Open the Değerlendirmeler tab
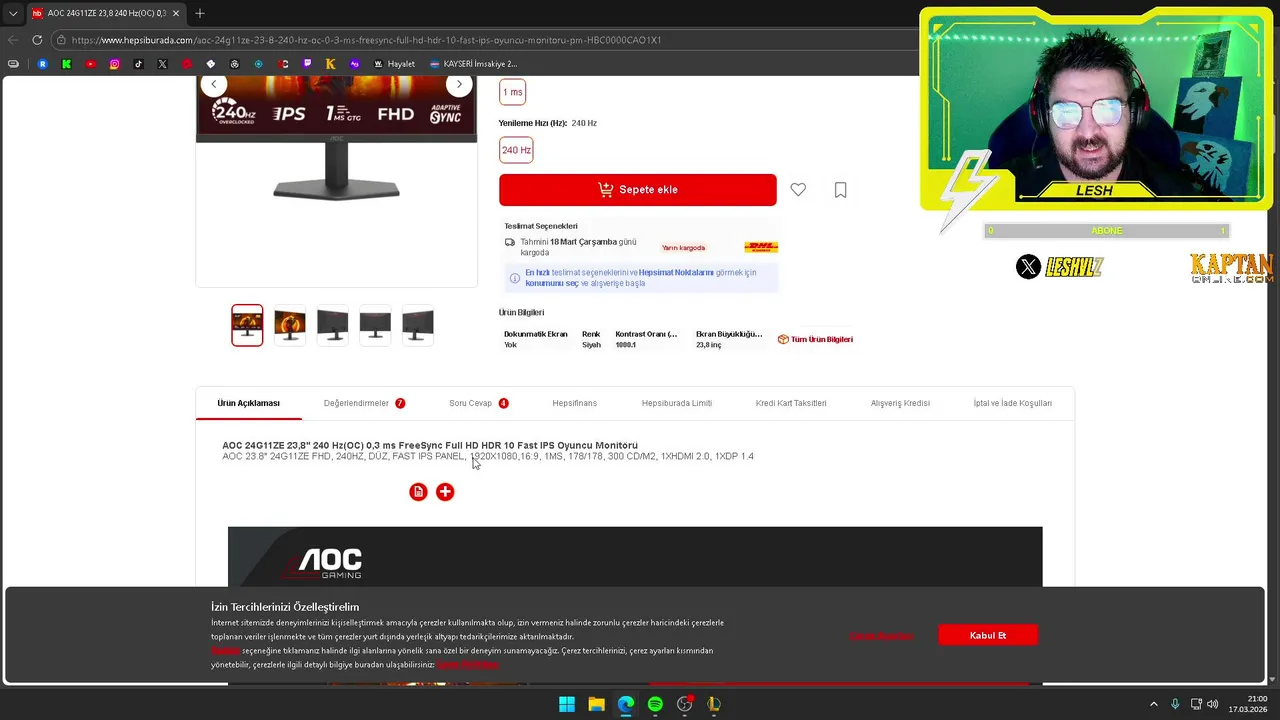The width and height of the screenshot is (1280, 720). [364, 403]
